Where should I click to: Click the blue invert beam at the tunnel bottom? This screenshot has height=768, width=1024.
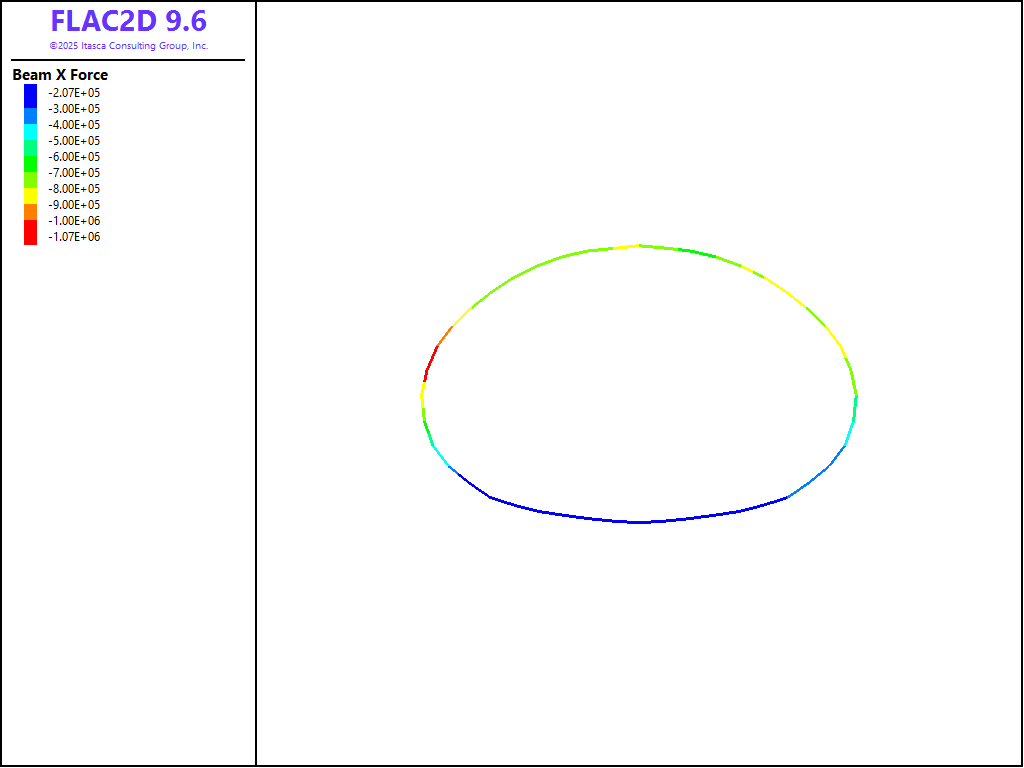click(x=638, y=522)
